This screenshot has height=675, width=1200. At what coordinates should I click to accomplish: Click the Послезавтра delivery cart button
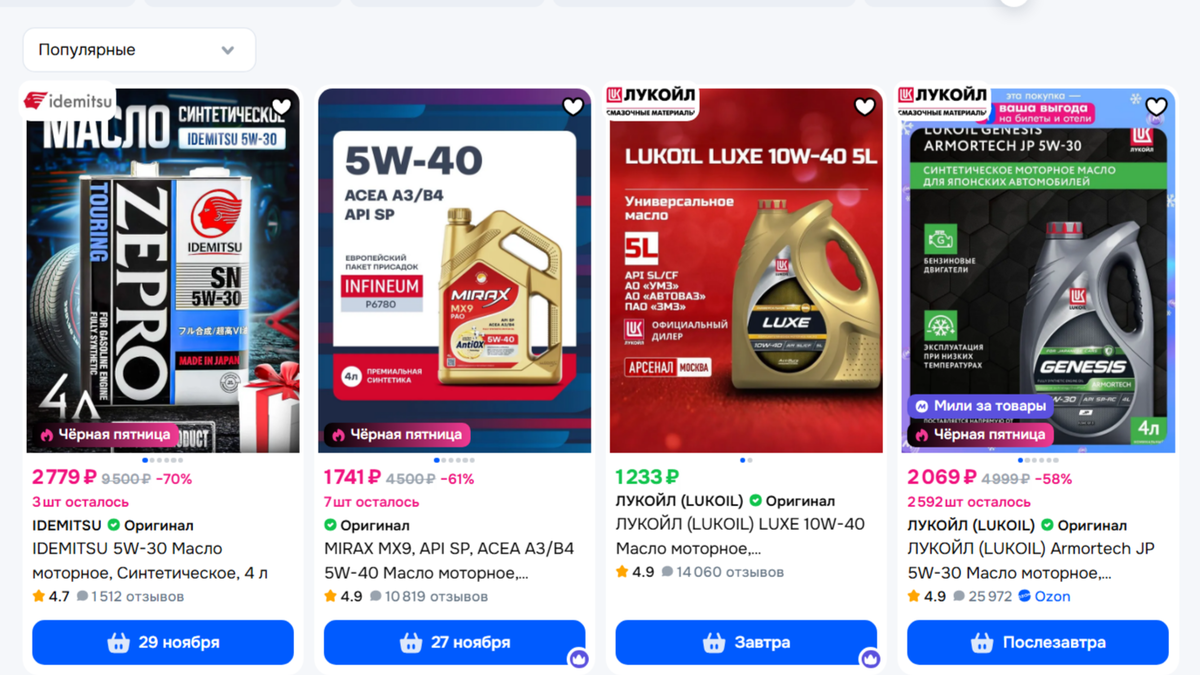click(x=1038, y=643)
